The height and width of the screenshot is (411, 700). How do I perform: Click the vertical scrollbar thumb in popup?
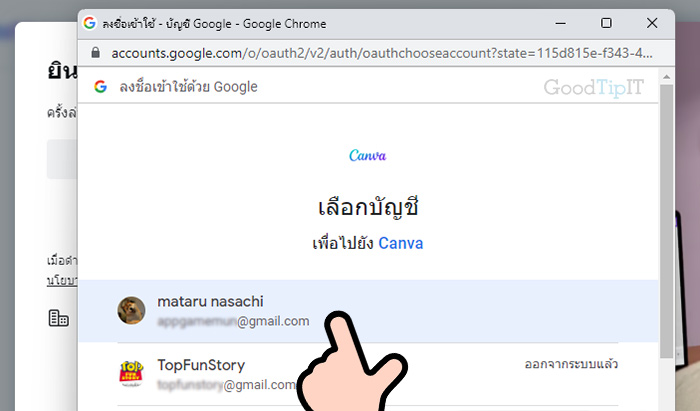667,221
